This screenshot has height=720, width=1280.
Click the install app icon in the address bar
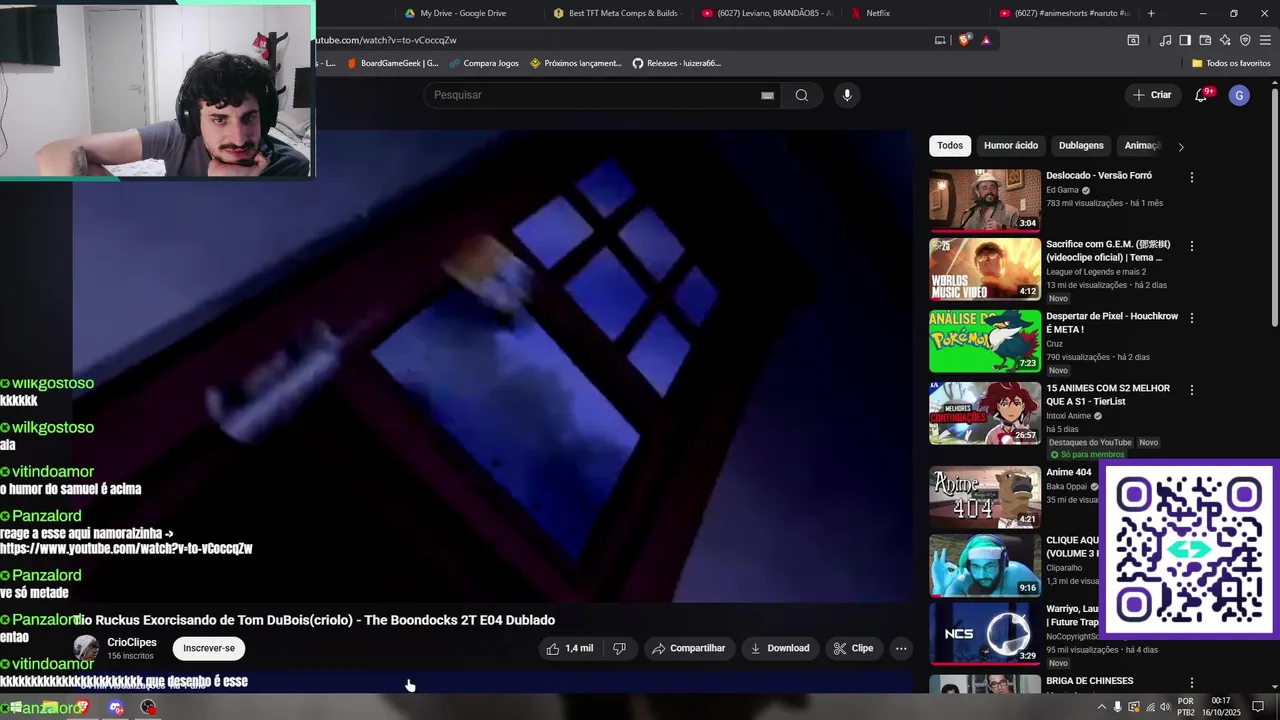pos(940,40)
